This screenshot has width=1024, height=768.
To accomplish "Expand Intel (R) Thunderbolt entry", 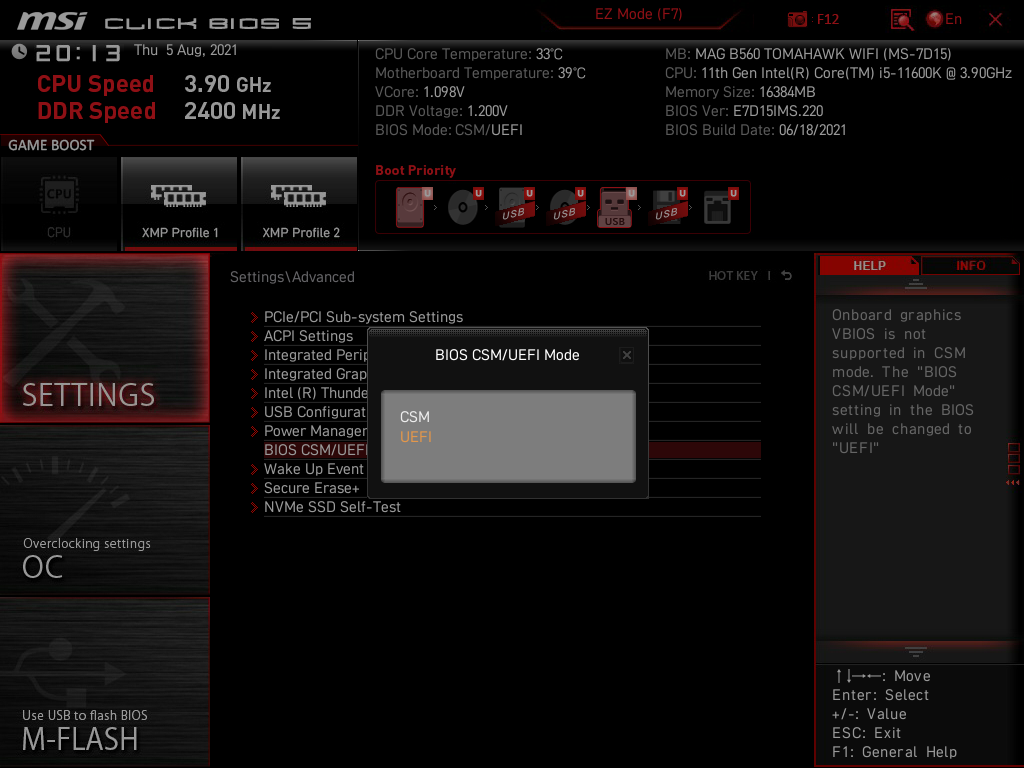I will click(x=308, y=393).
